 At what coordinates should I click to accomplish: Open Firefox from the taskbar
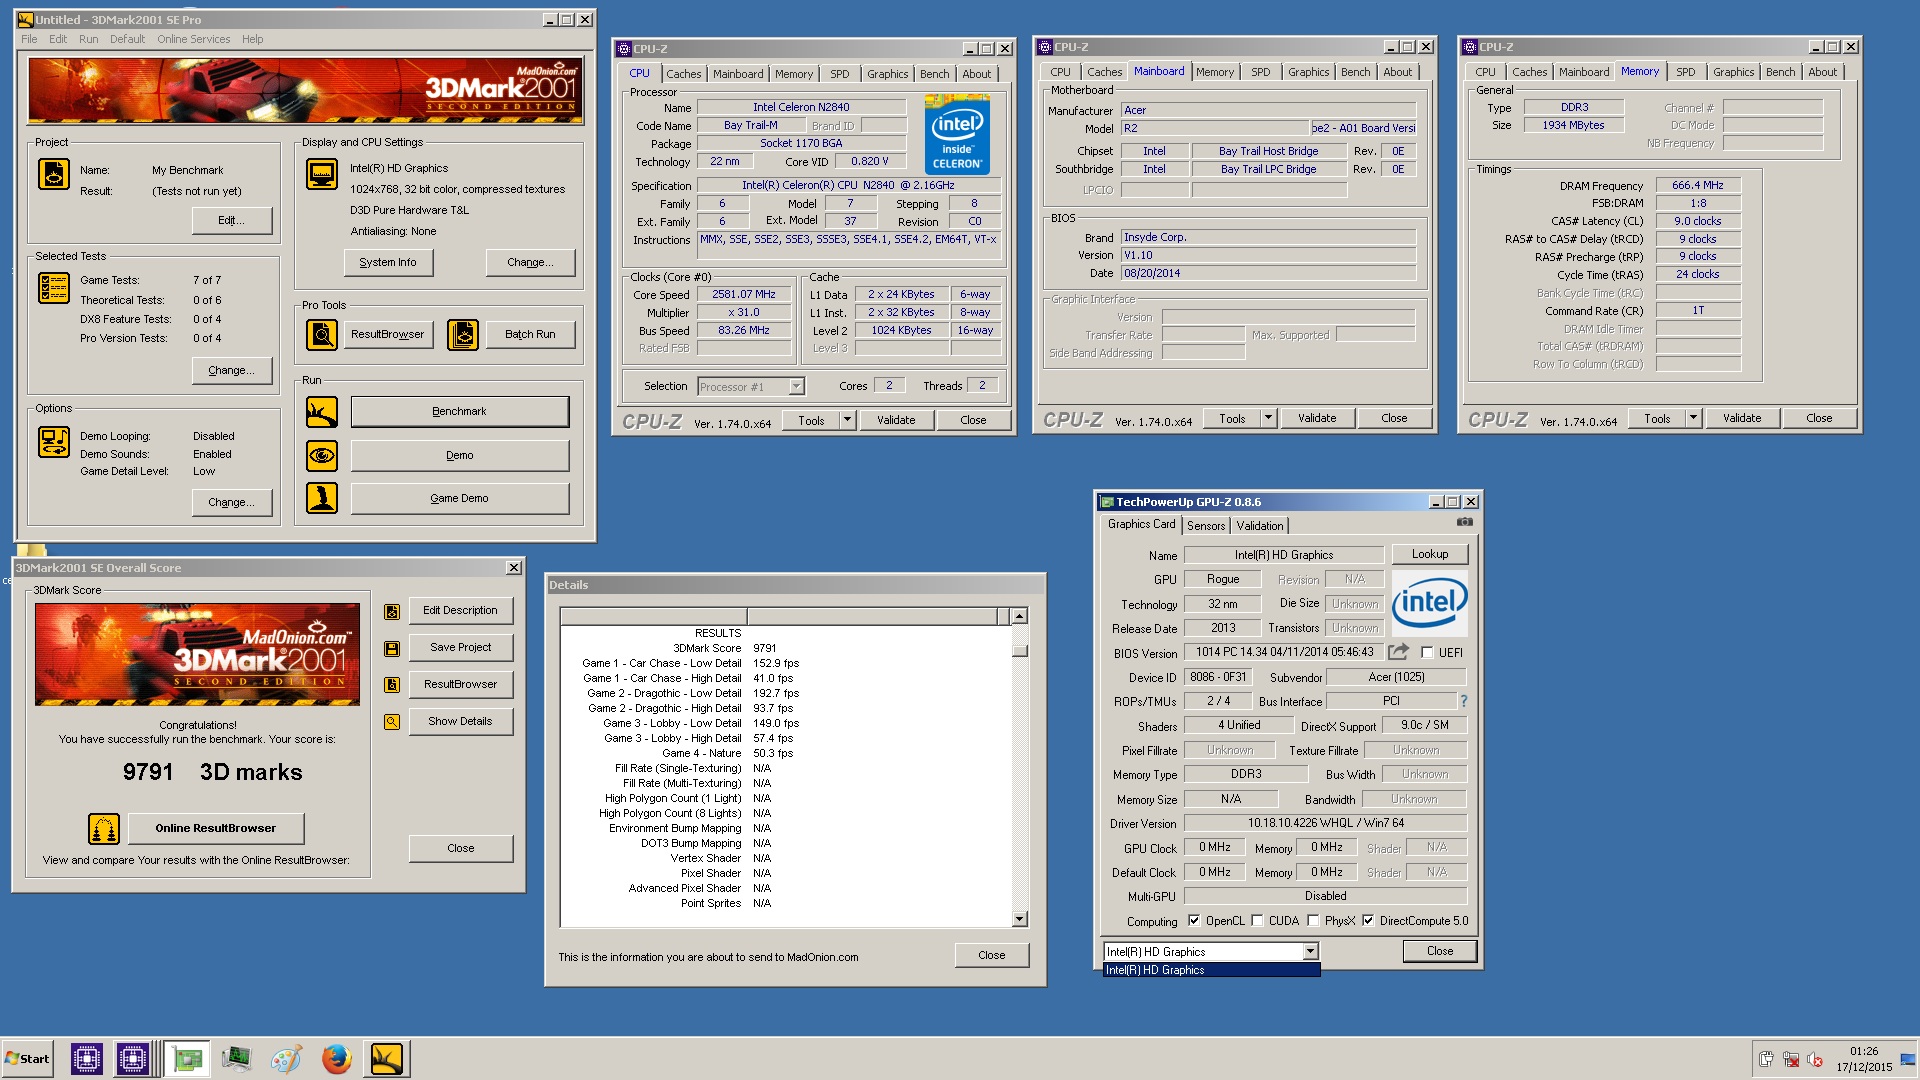(x=337, y=1058)
